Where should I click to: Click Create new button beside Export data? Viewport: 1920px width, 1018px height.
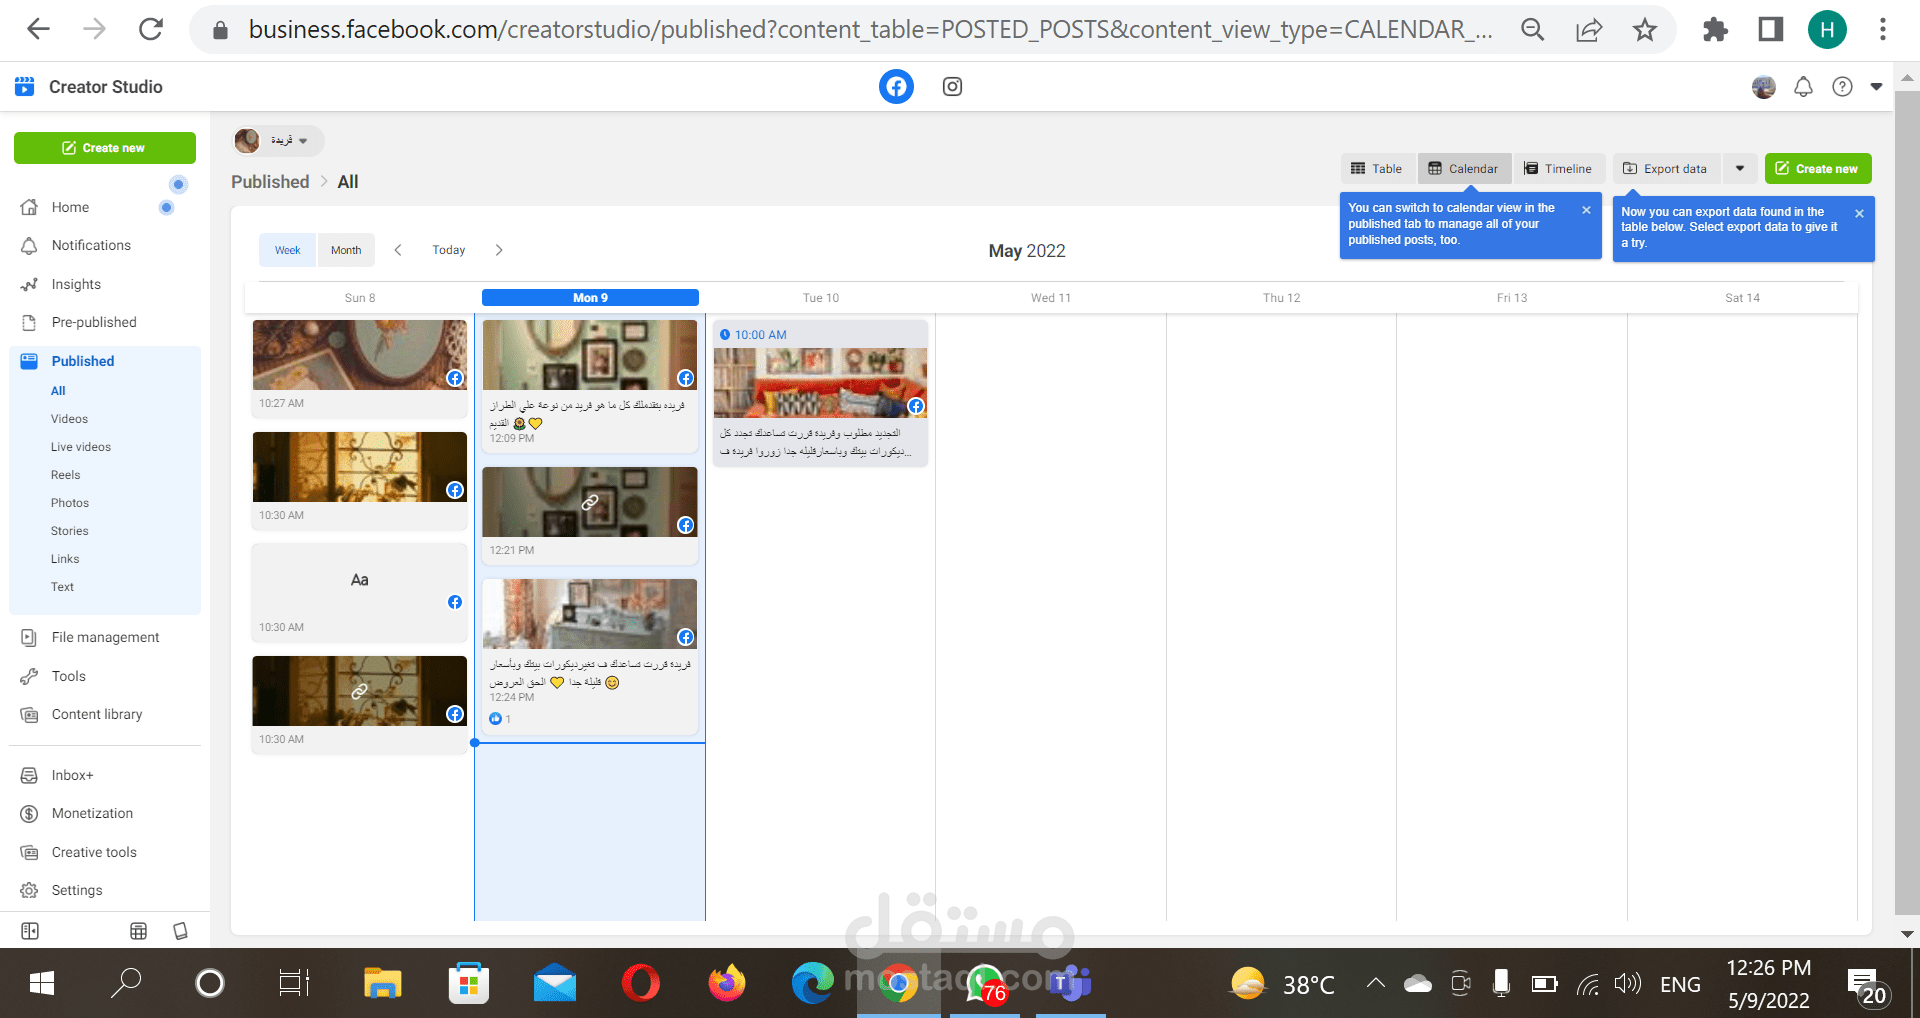click(x=1818, y=169)
